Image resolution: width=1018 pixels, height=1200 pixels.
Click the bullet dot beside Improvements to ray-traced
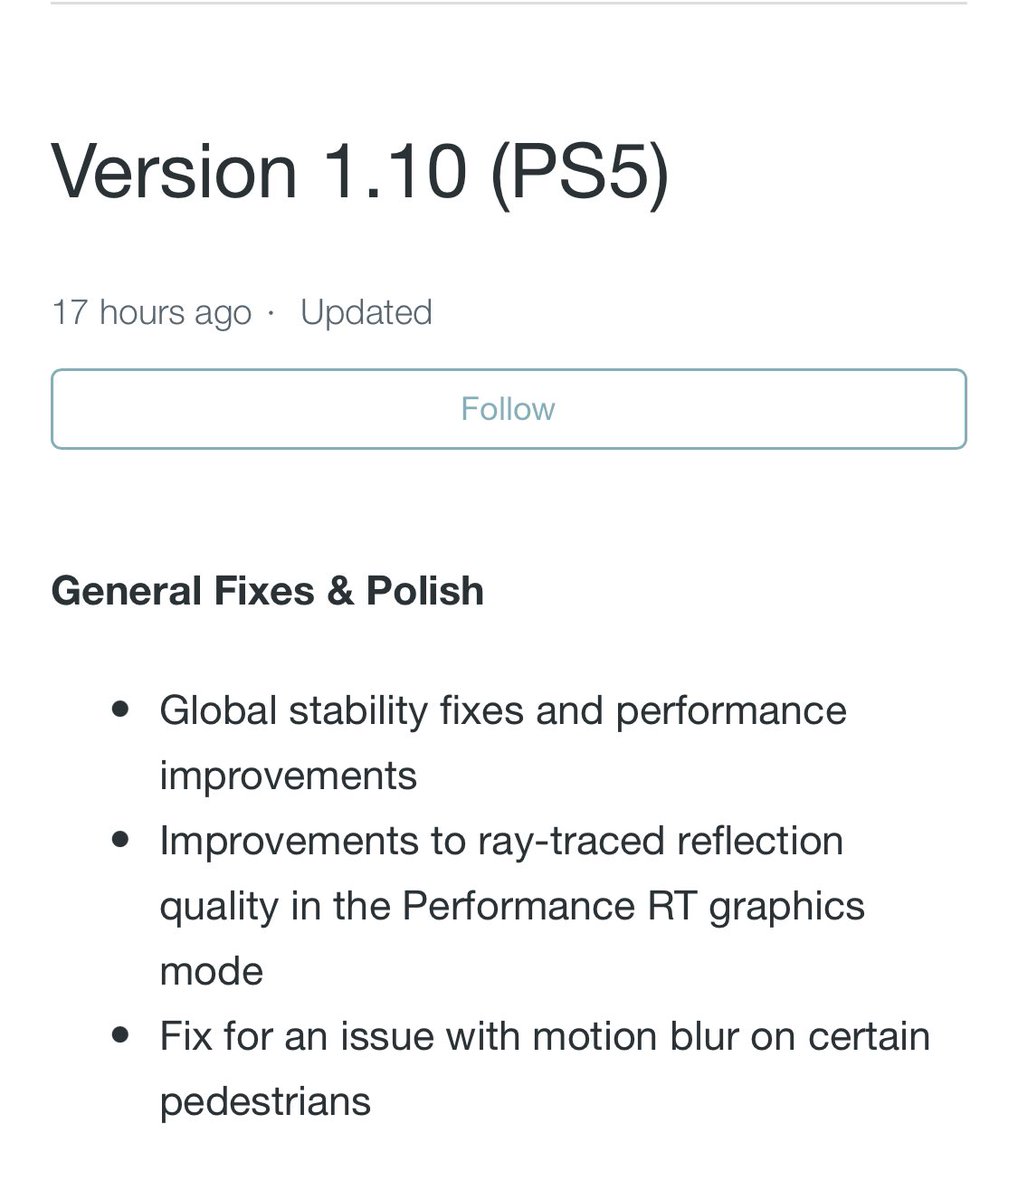(x=121, y=840)
